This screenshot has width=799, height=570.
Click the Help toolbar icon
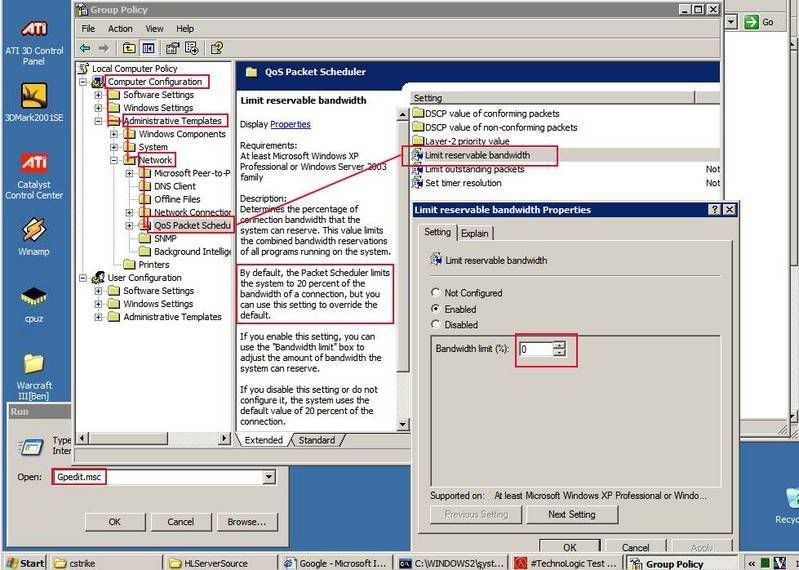[217, 48]
